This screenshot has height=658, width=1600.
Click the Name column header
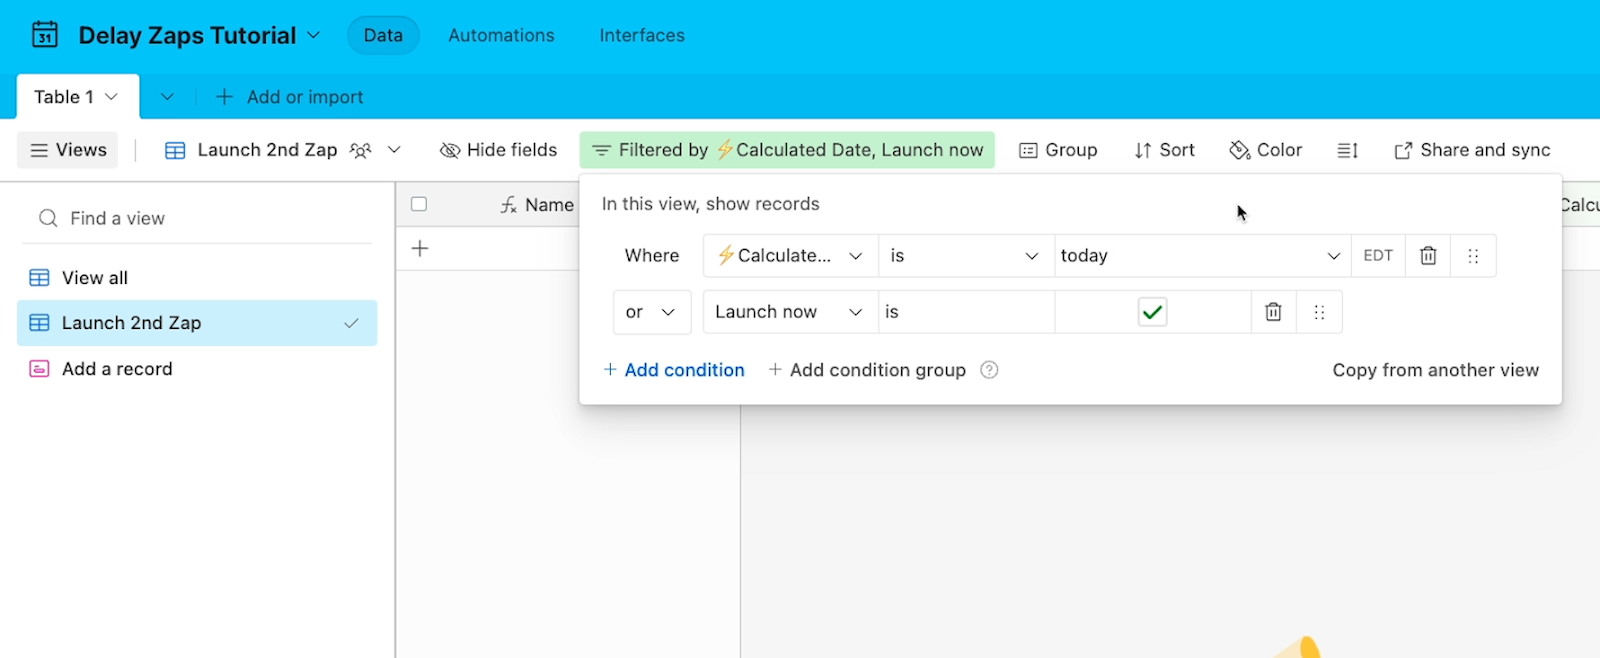[537, 205]
